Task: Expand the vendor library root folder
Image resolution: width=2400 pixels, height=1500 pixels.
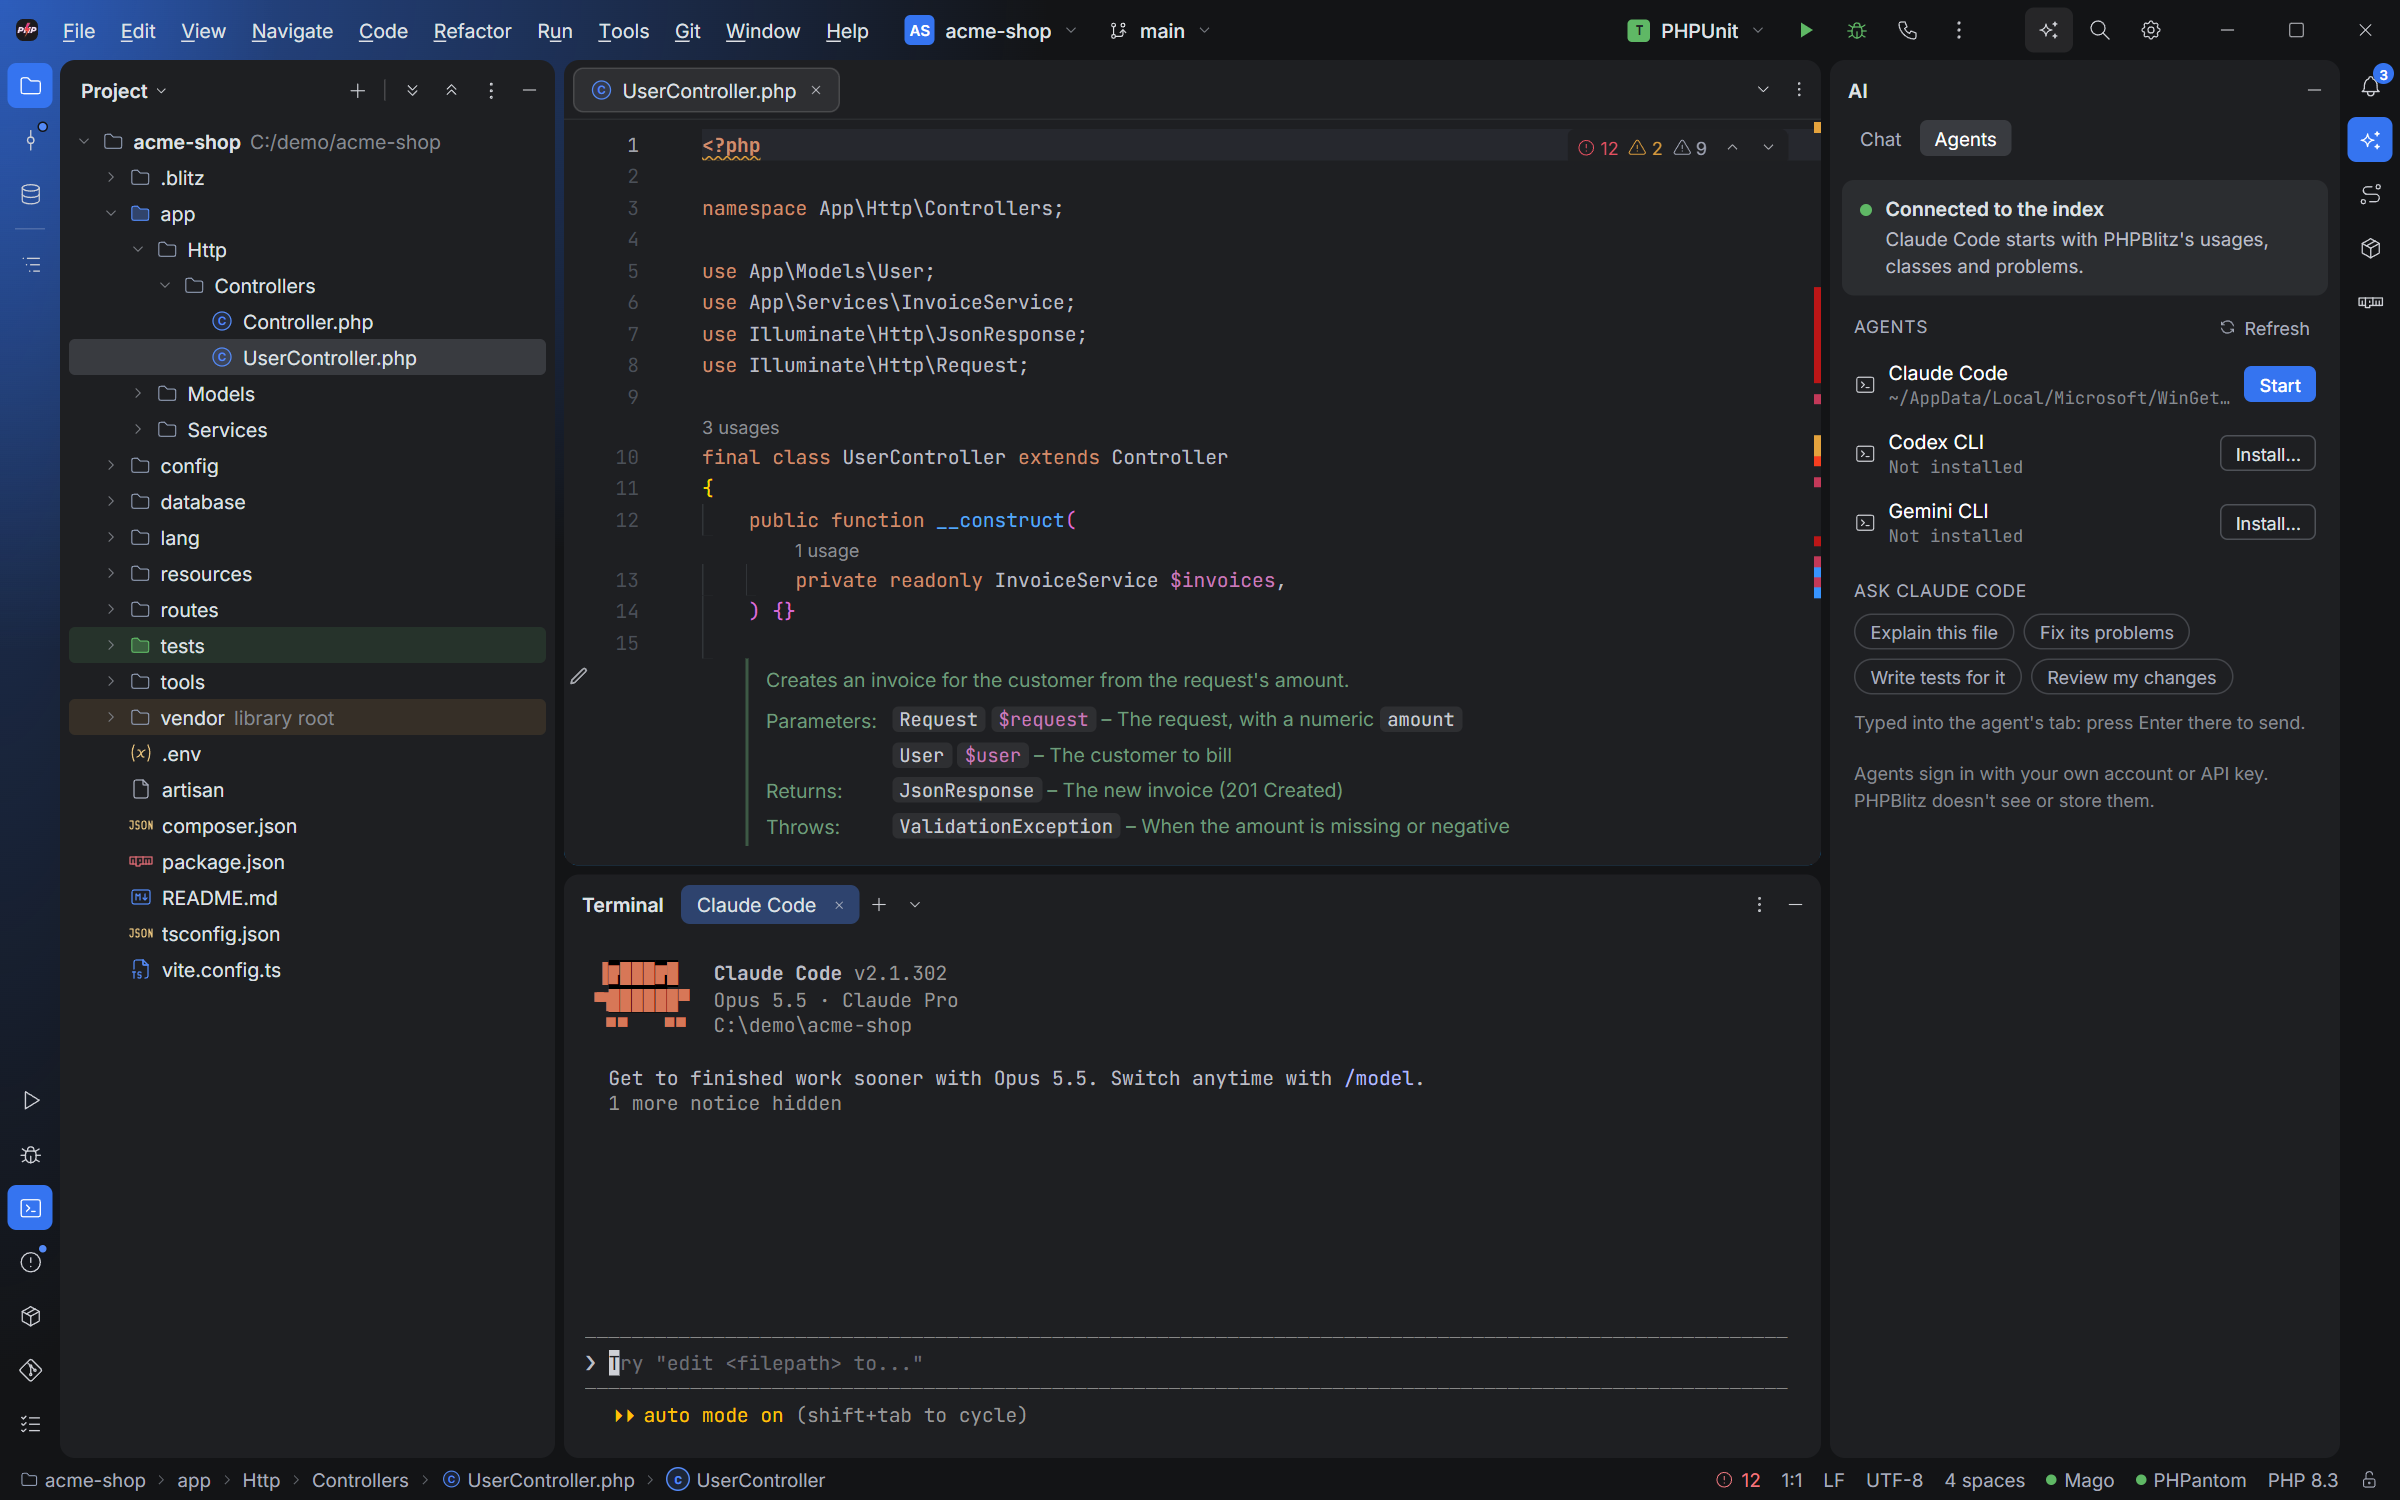Action: (111, 718)
